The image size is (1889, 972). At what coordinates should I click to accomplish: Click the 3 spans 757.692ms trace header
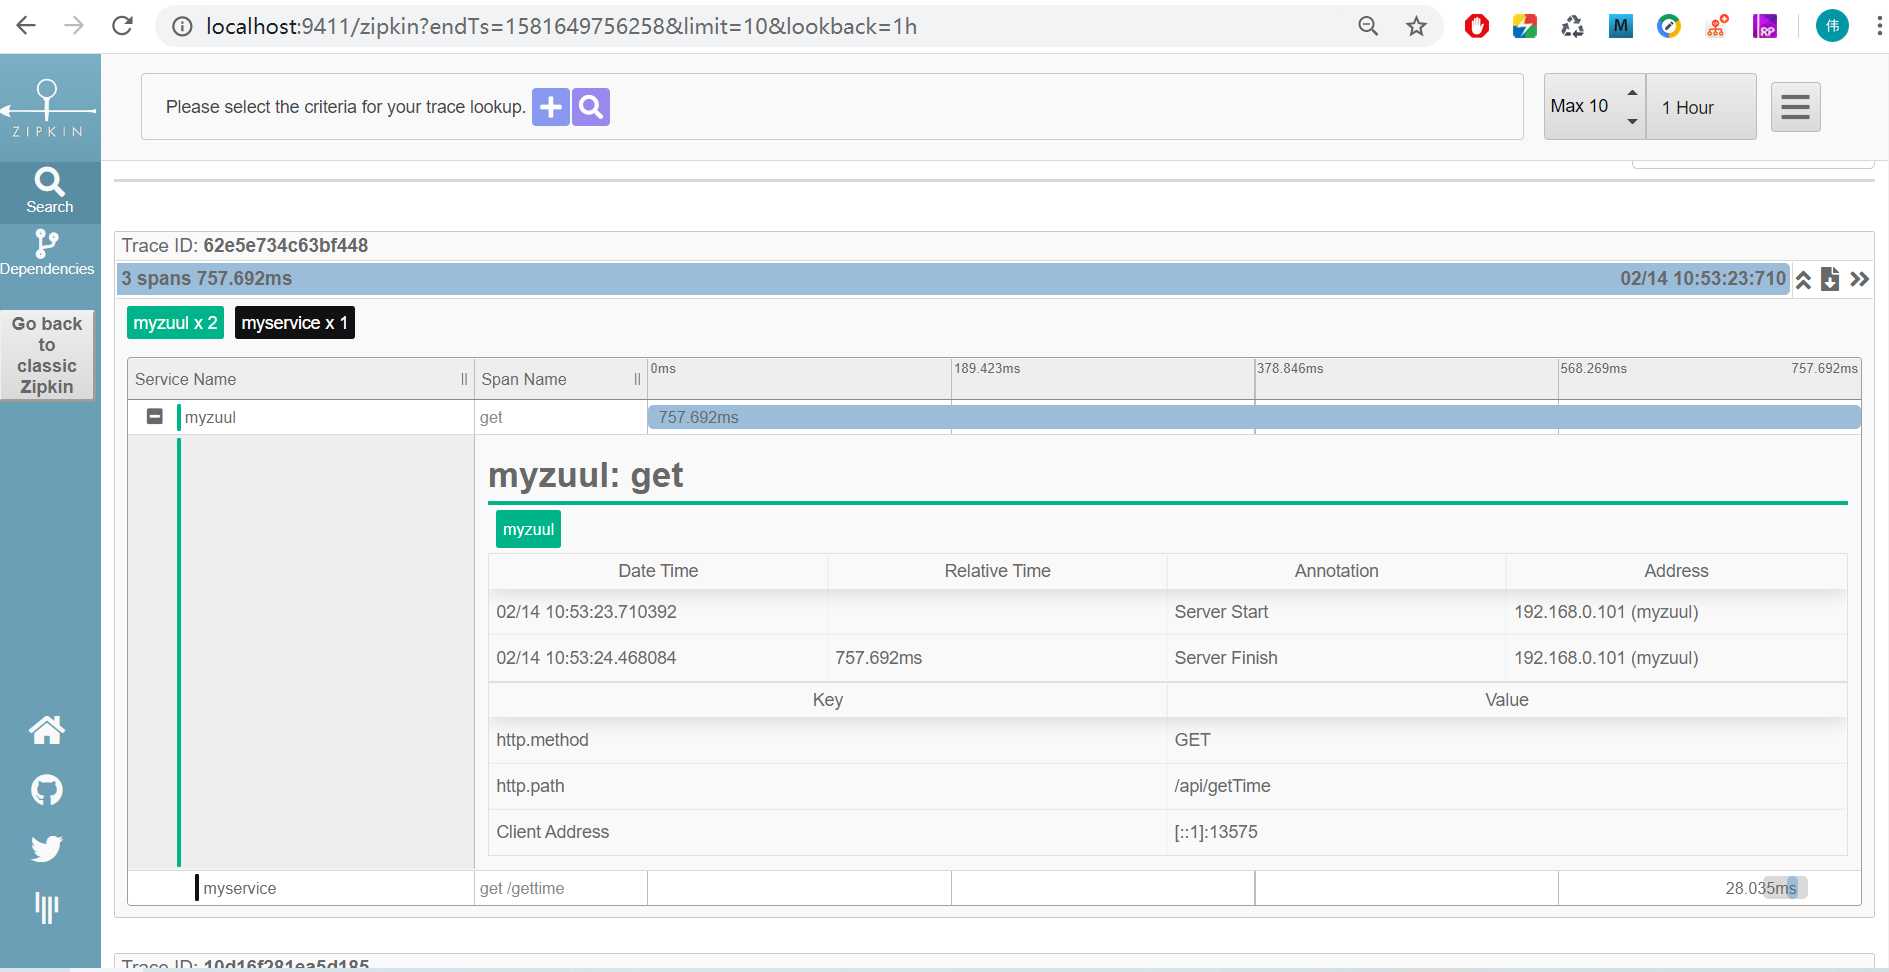click(952, 279)
